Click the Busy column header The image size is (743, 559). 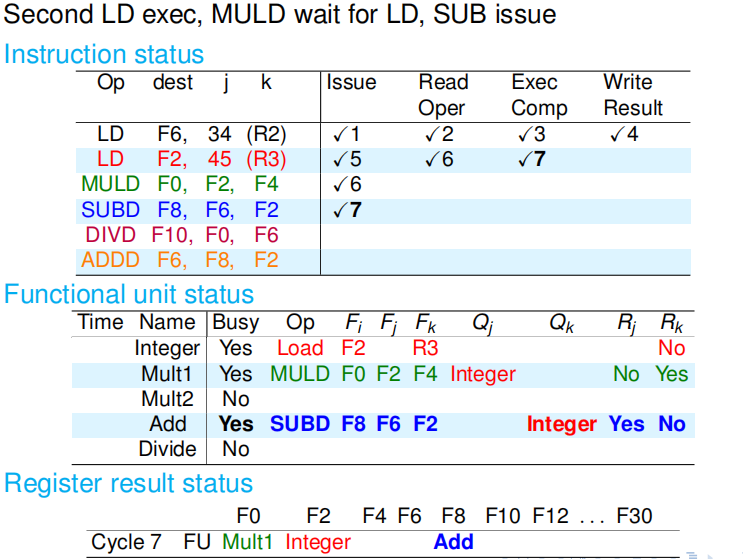tap(236, 322)
